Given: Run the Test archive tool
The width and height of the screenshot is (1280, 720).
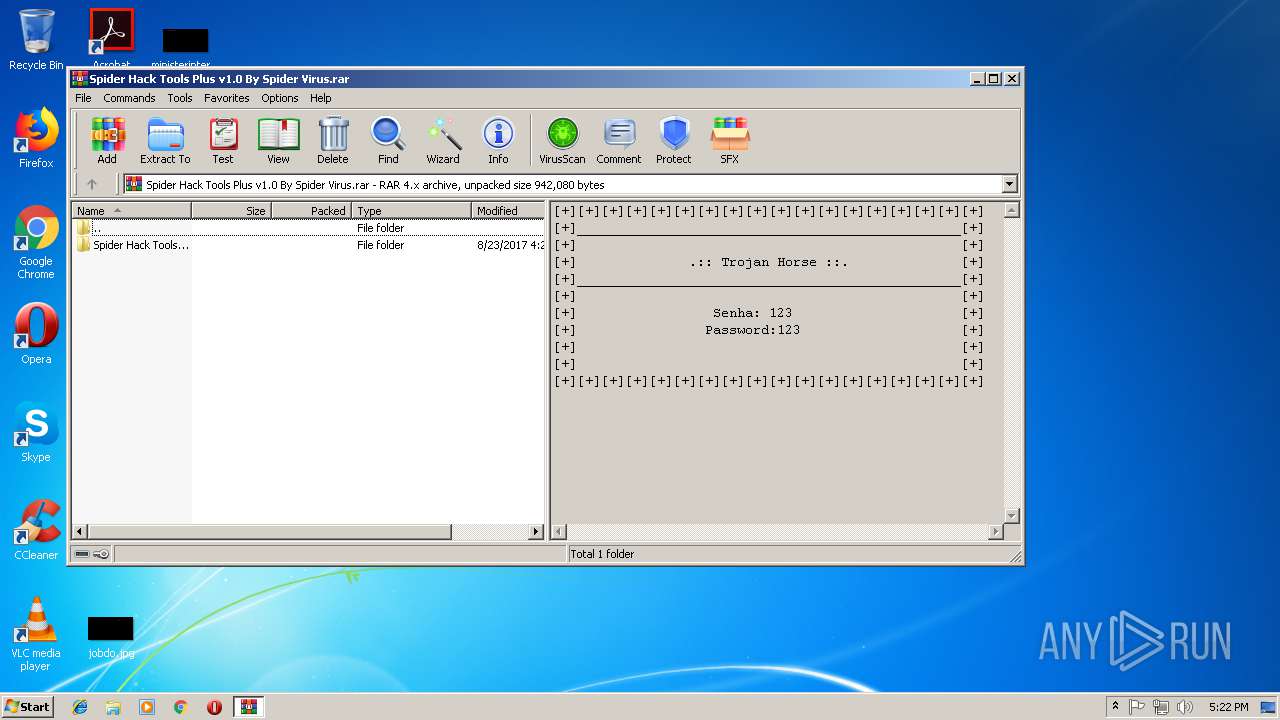Looking at the screenshot, I should tap(223, 141).
